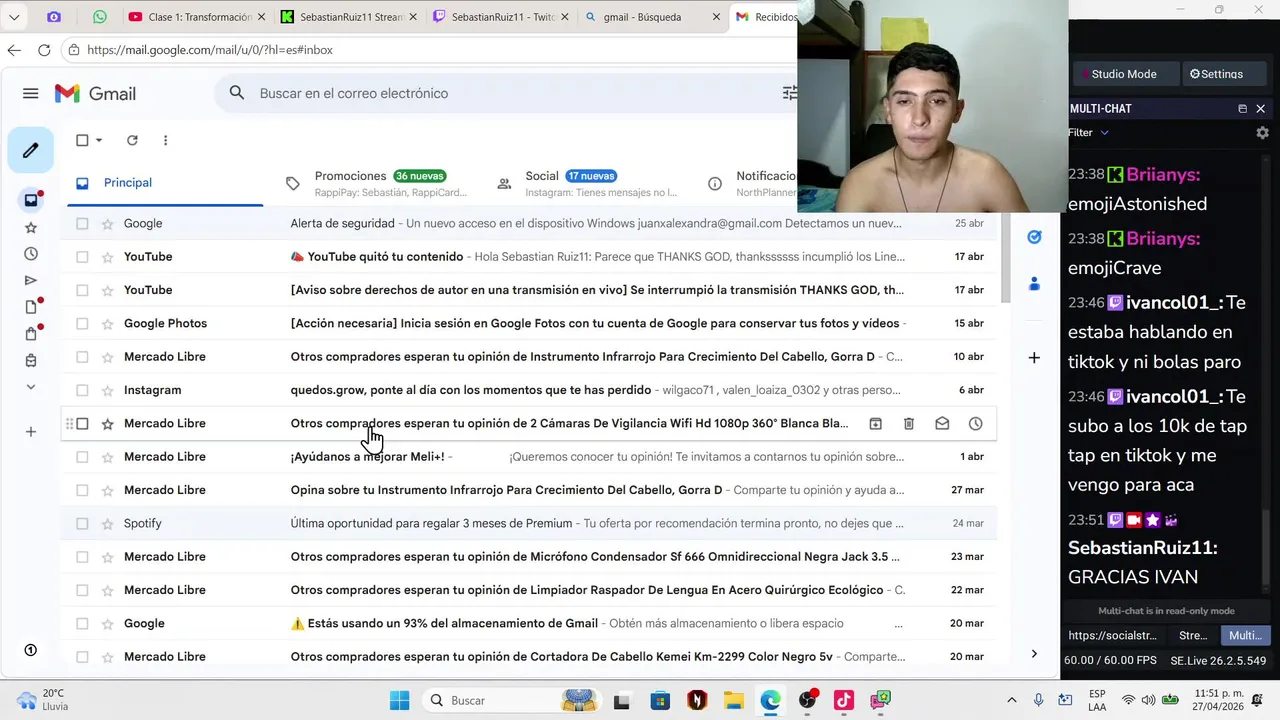
Task: Tick the select-all checkbox above inbox
Action: point(83,140)
